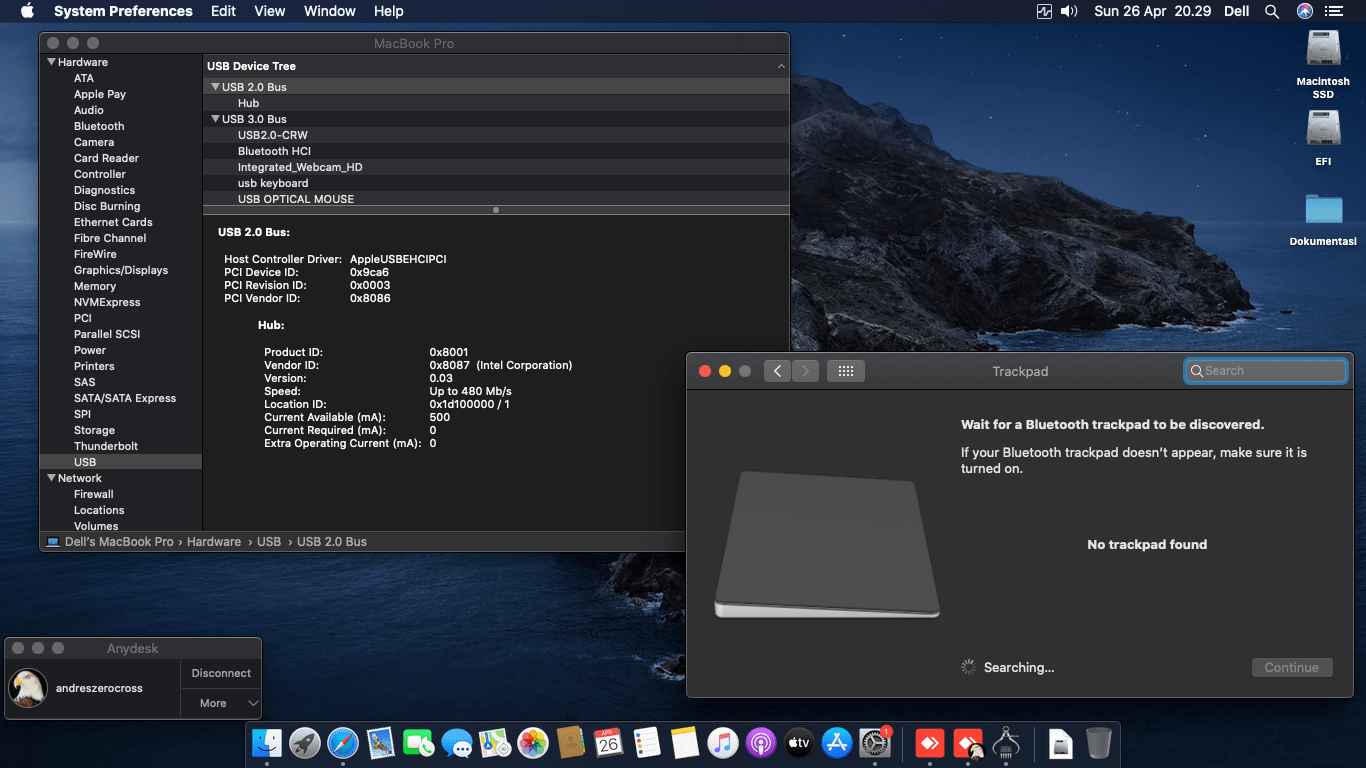
Task: Open Maps from the Dock
Action: click(x=495, y=742)
